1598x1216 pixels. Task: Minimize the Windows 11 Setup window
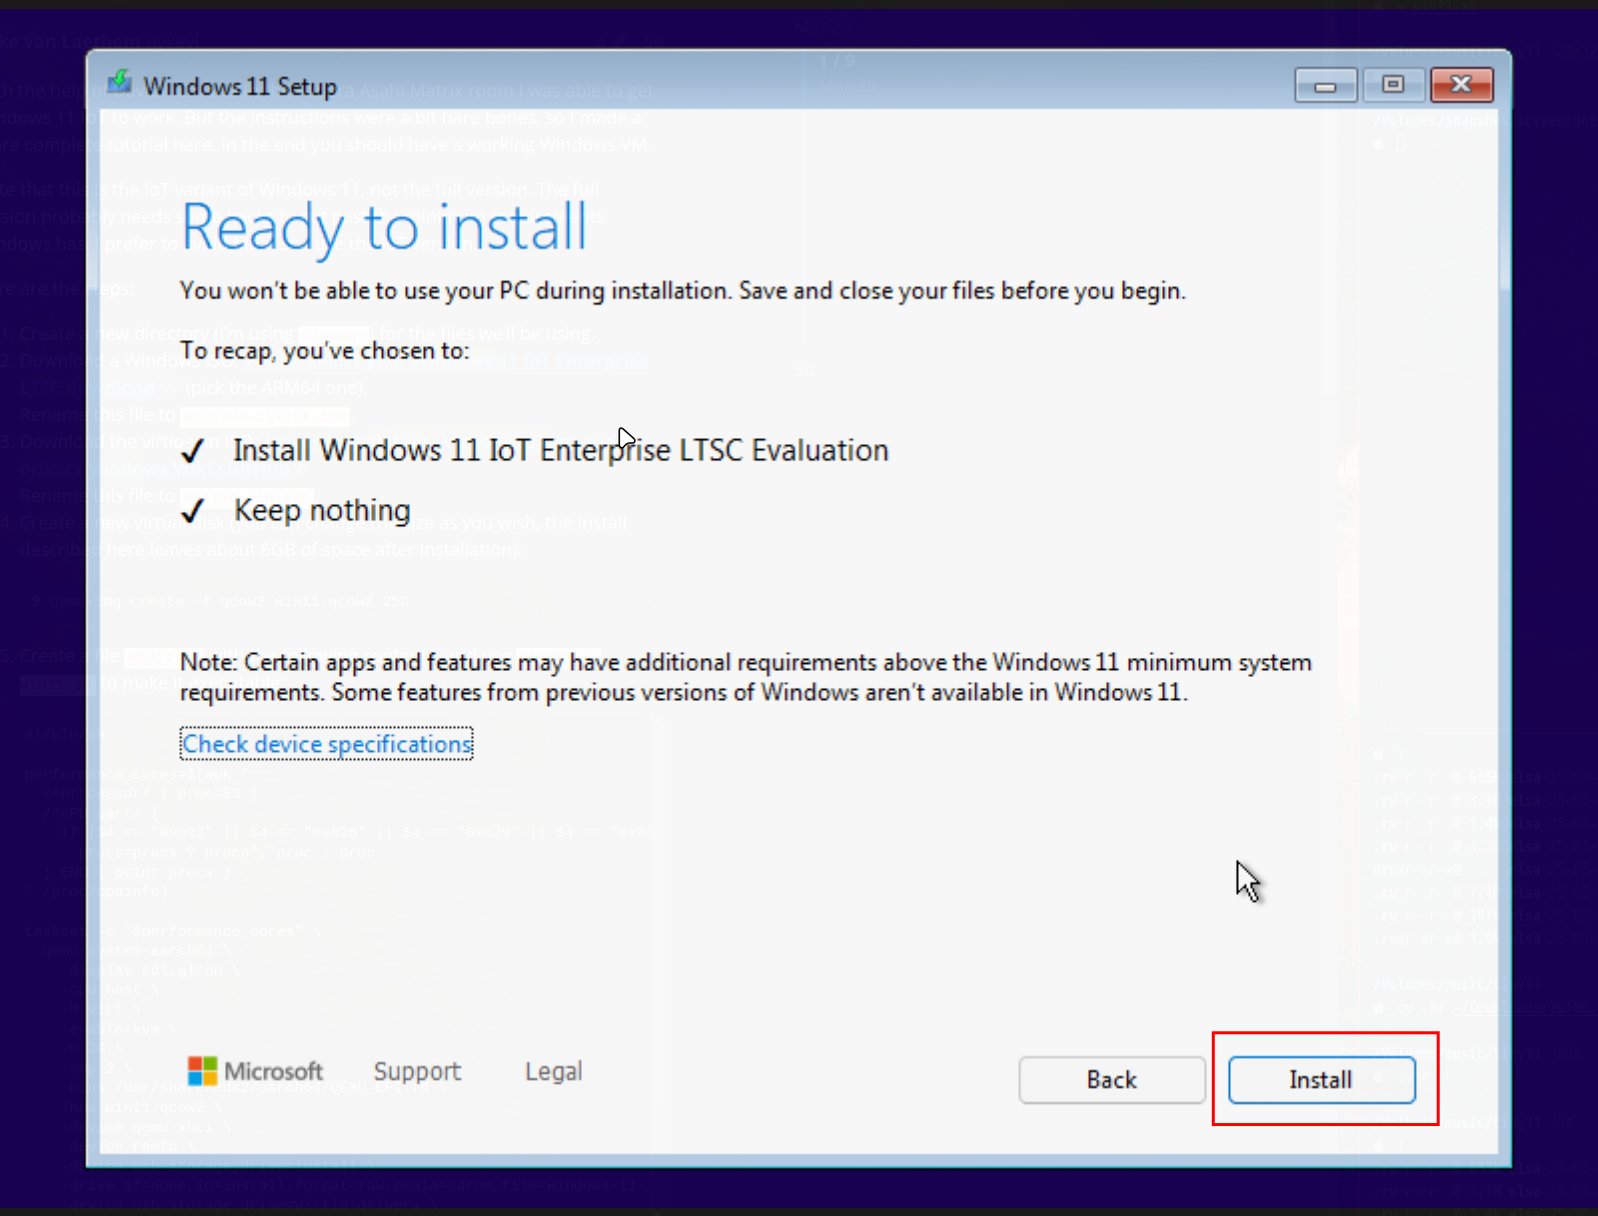[x=1325, y=86]
